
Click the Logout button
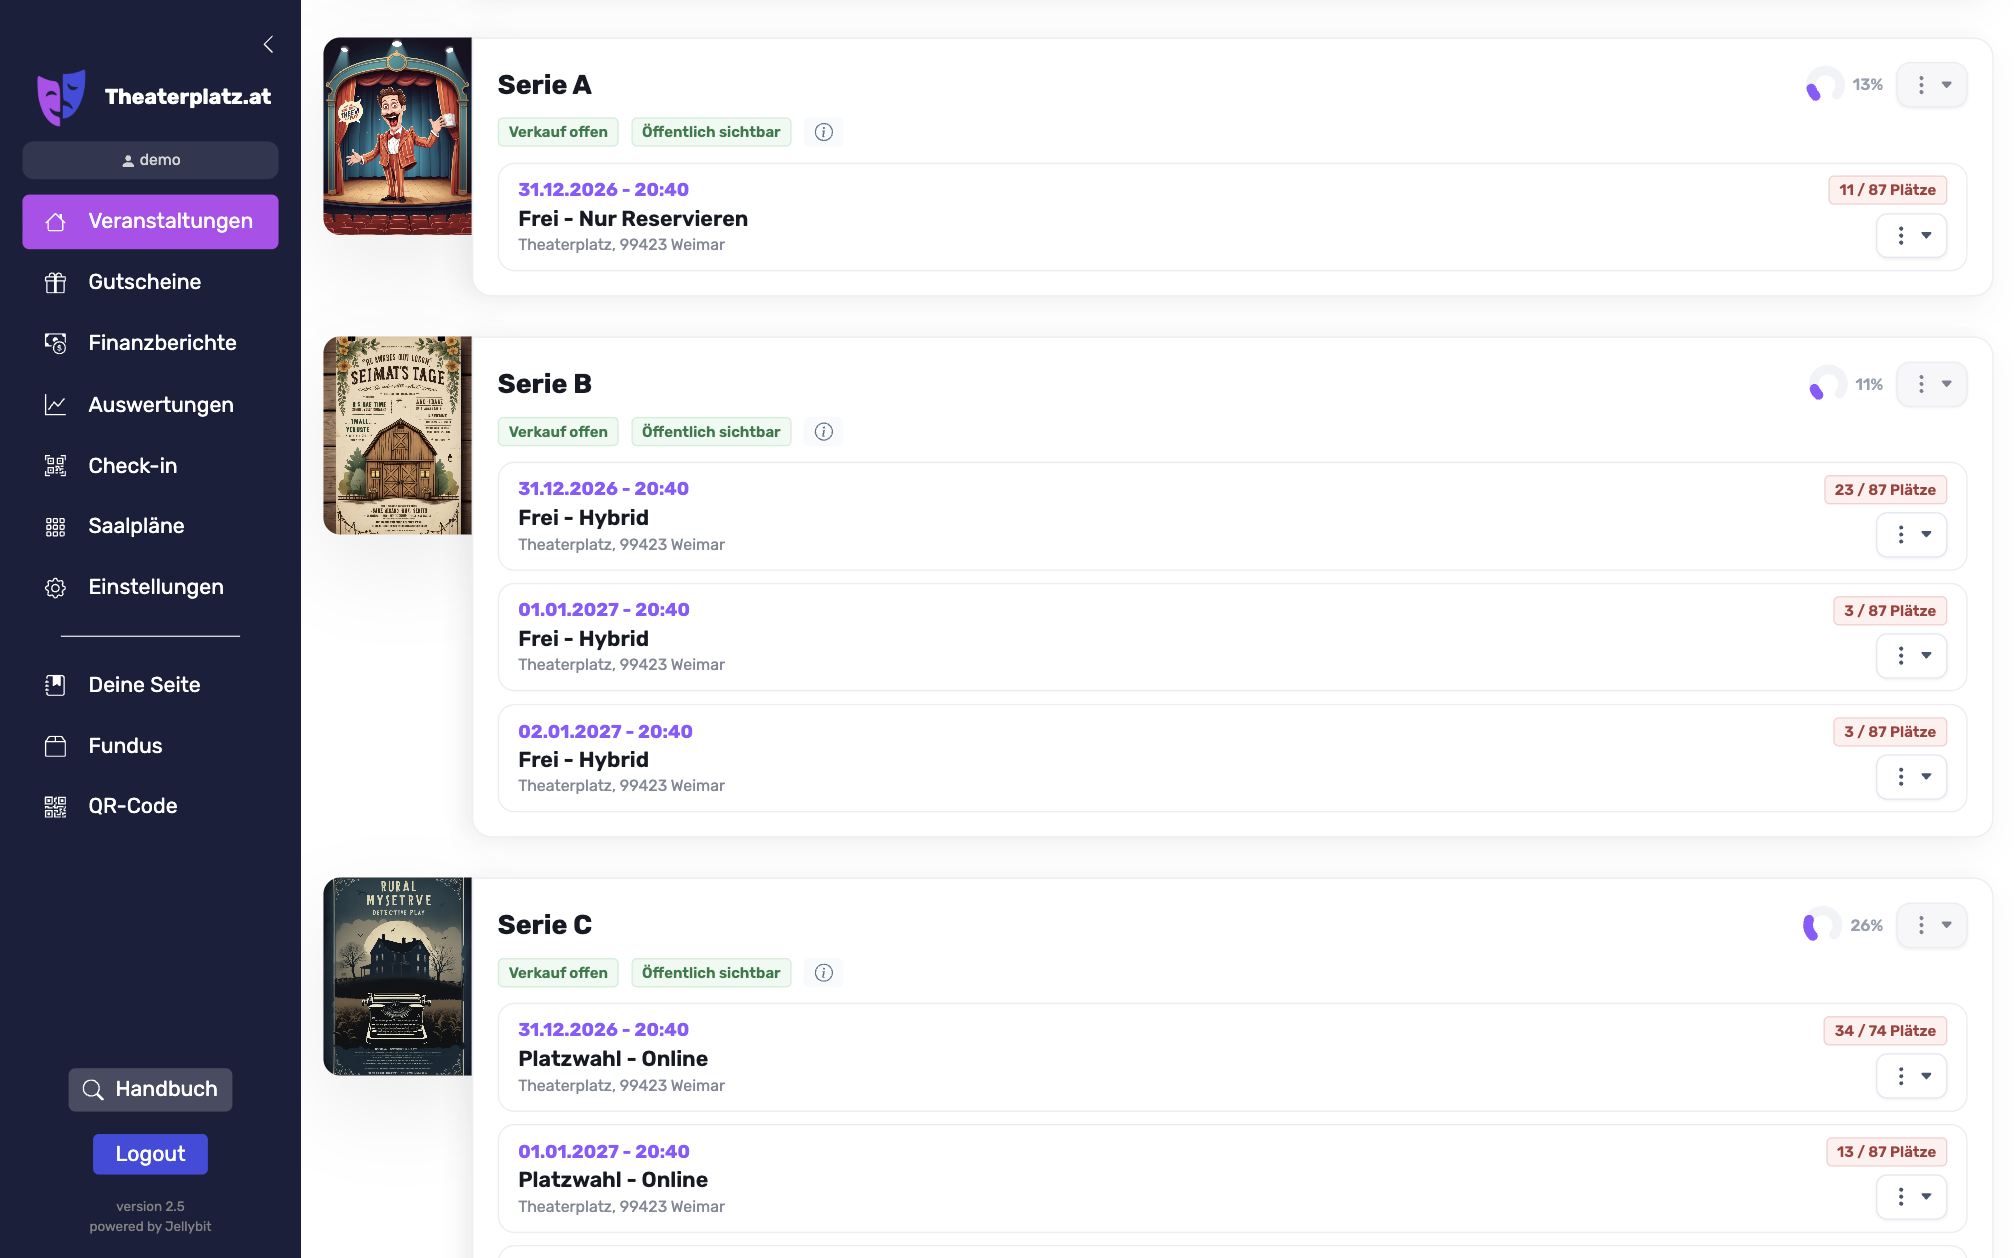[x=150, y=1154]
